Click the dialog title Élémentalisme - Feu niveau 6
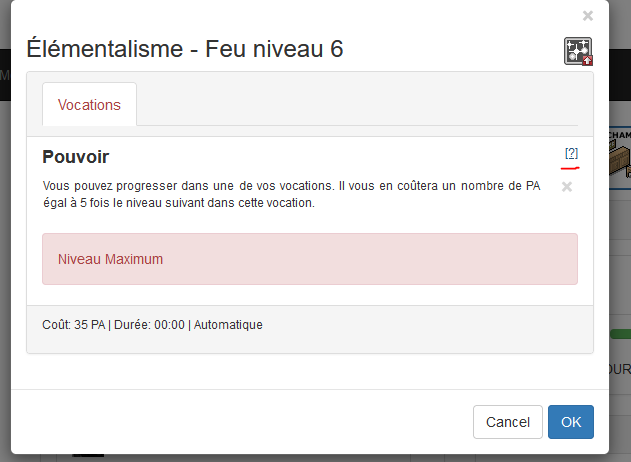This screenshot has height=462, width=631. click(x=185, y=49)
